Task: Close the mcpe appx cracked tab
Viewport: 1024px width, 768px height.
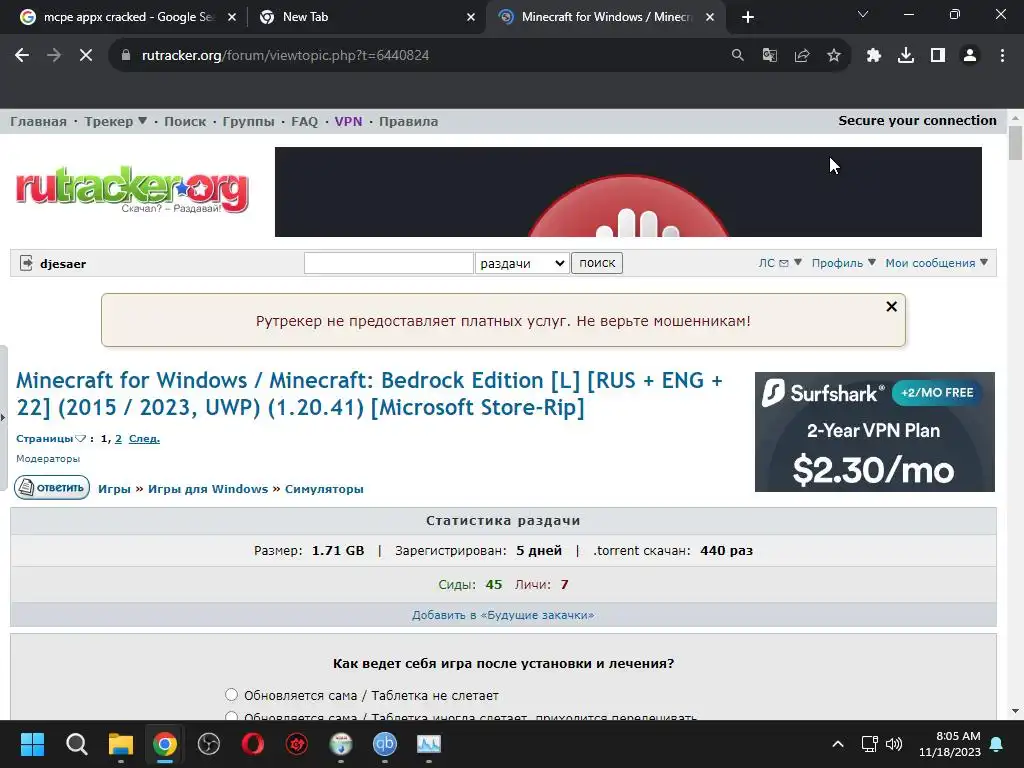Action: point(231,17)
